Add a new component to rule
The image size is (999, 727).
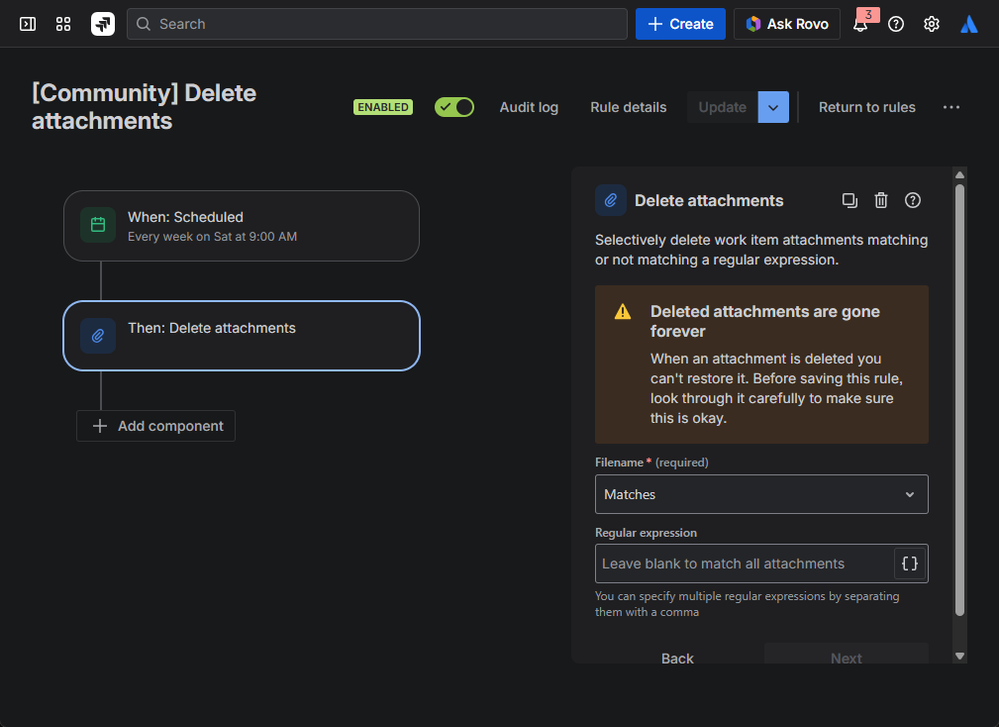tap(156, 426)
